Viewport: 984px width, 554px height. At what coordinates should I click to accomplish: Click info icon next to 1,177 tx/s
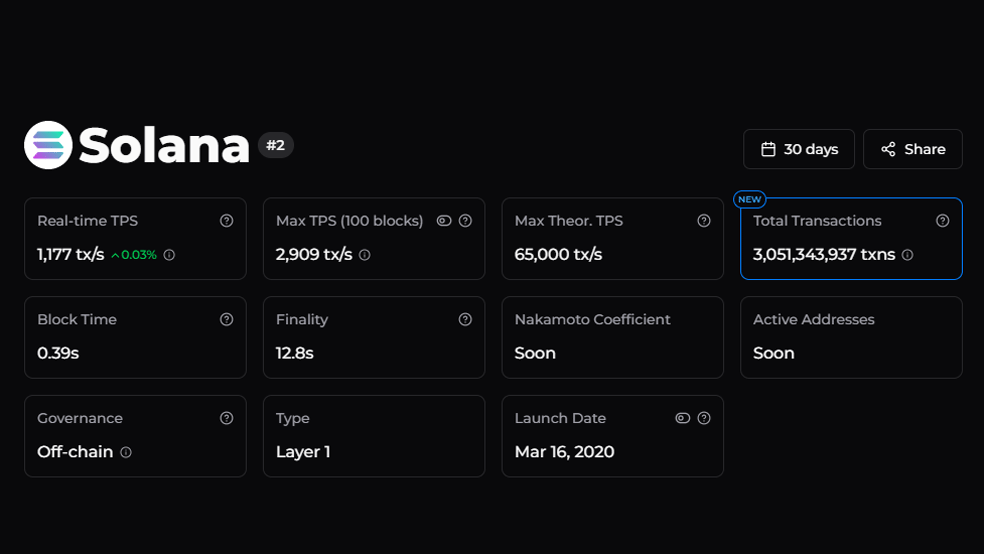(x=169, y=255)
